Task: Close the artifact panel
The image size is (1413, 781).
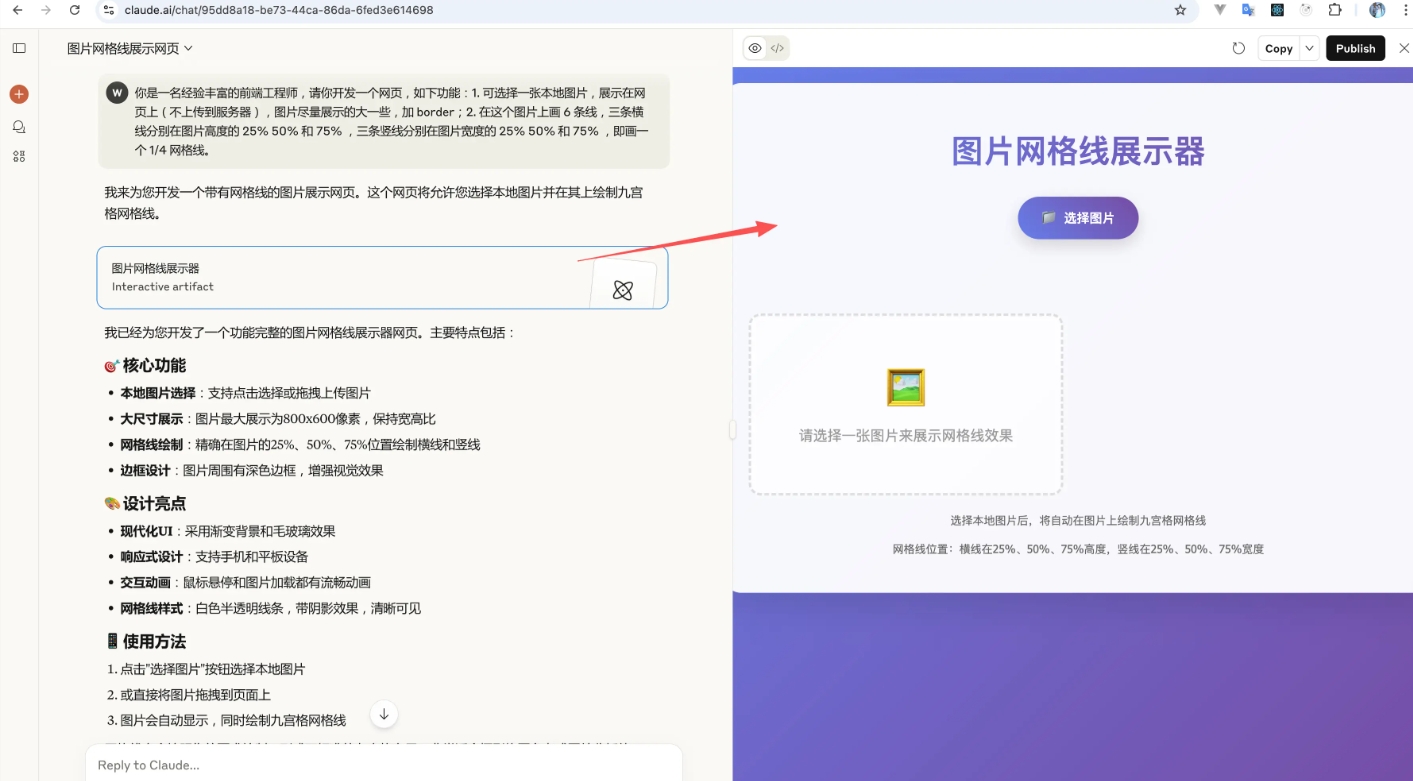Action: point(1403,48)
